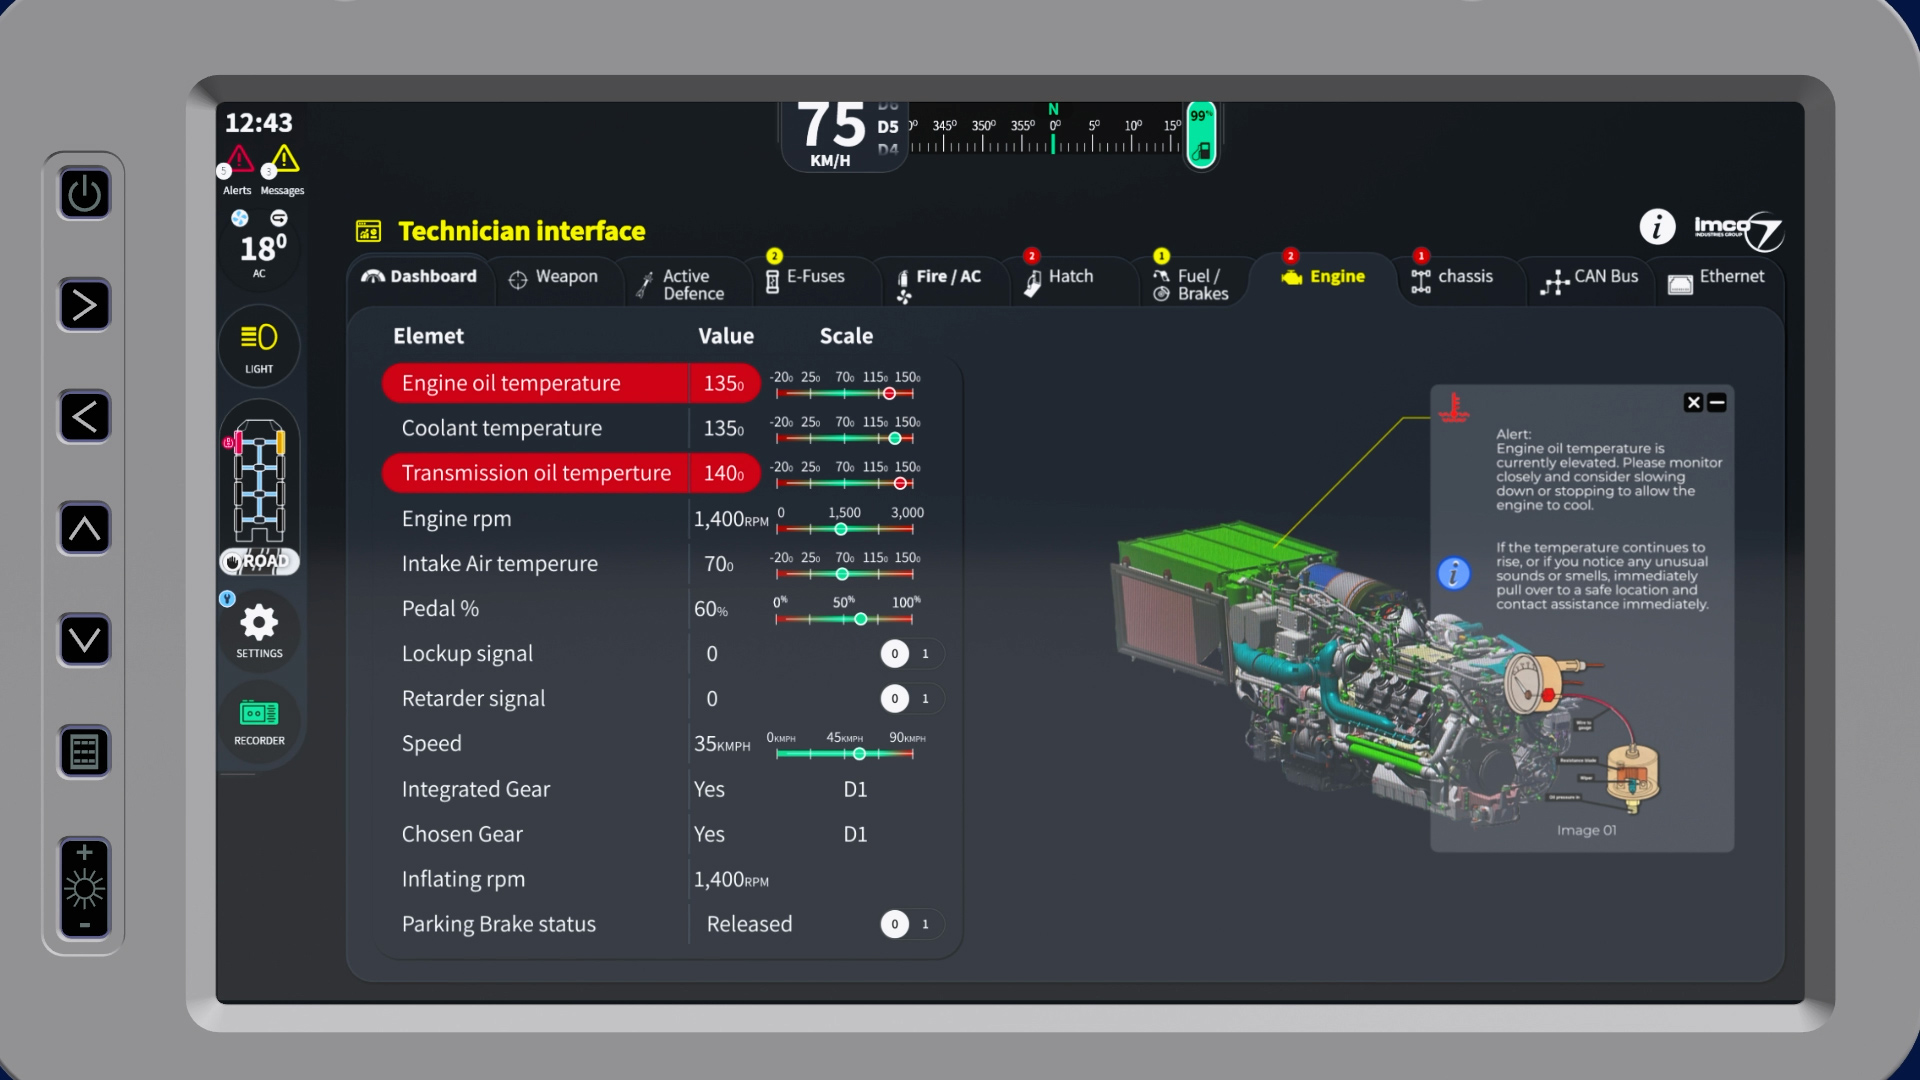Toggle the Retarder signal switch
Screen dimensions: 1920x1080
[910, 699]
